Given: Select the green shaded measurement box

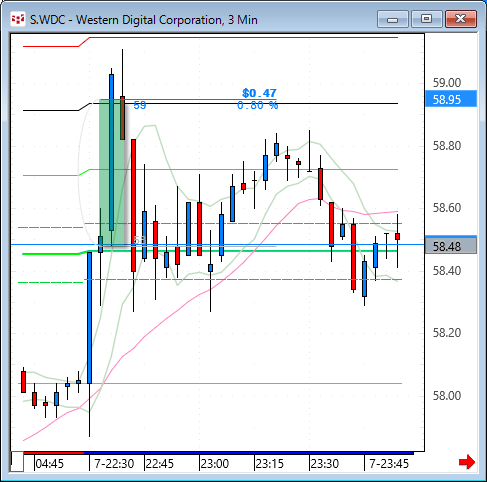Looking at the screenshot, I should pos(112,173).
